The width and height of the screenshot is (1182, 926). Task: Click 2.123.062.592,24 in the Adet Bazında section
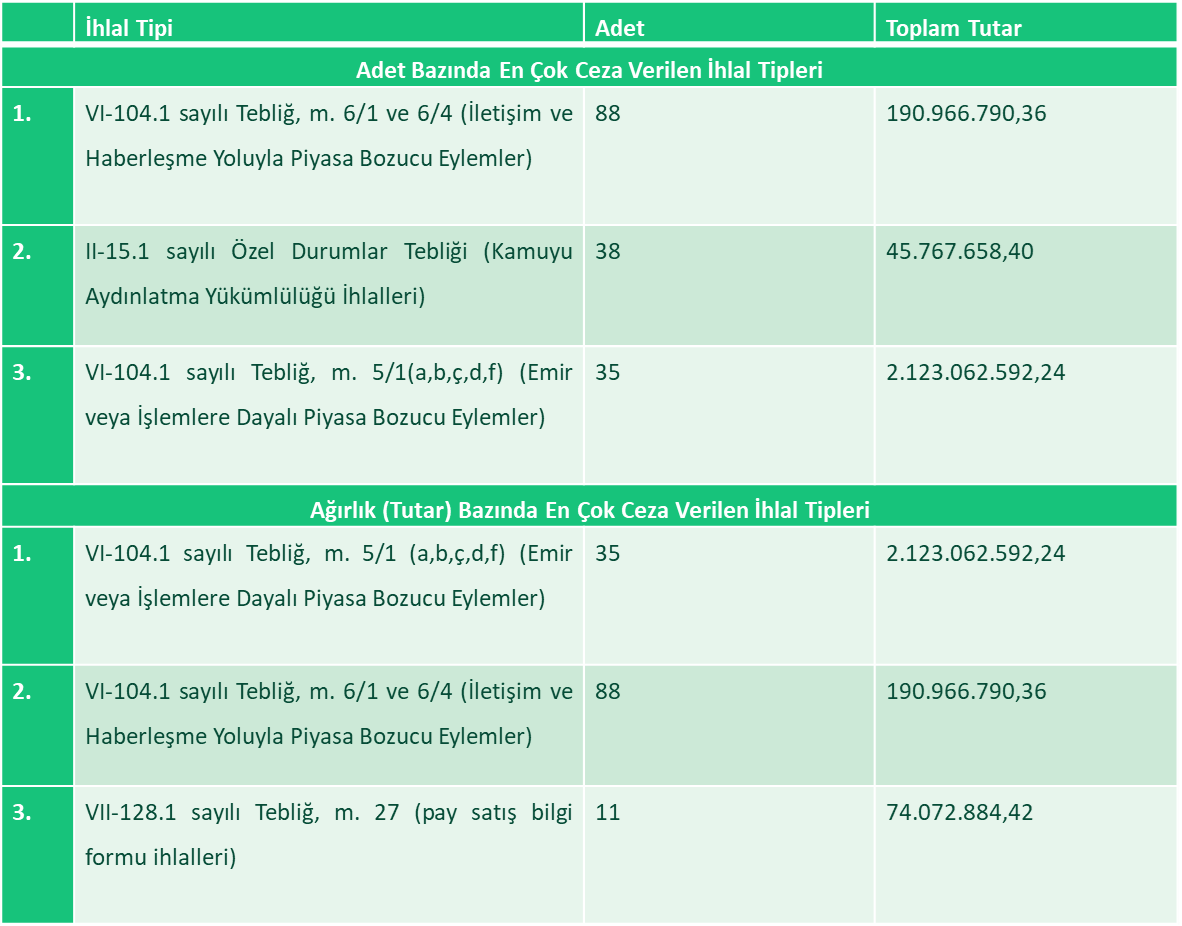[x=975, y=373]
